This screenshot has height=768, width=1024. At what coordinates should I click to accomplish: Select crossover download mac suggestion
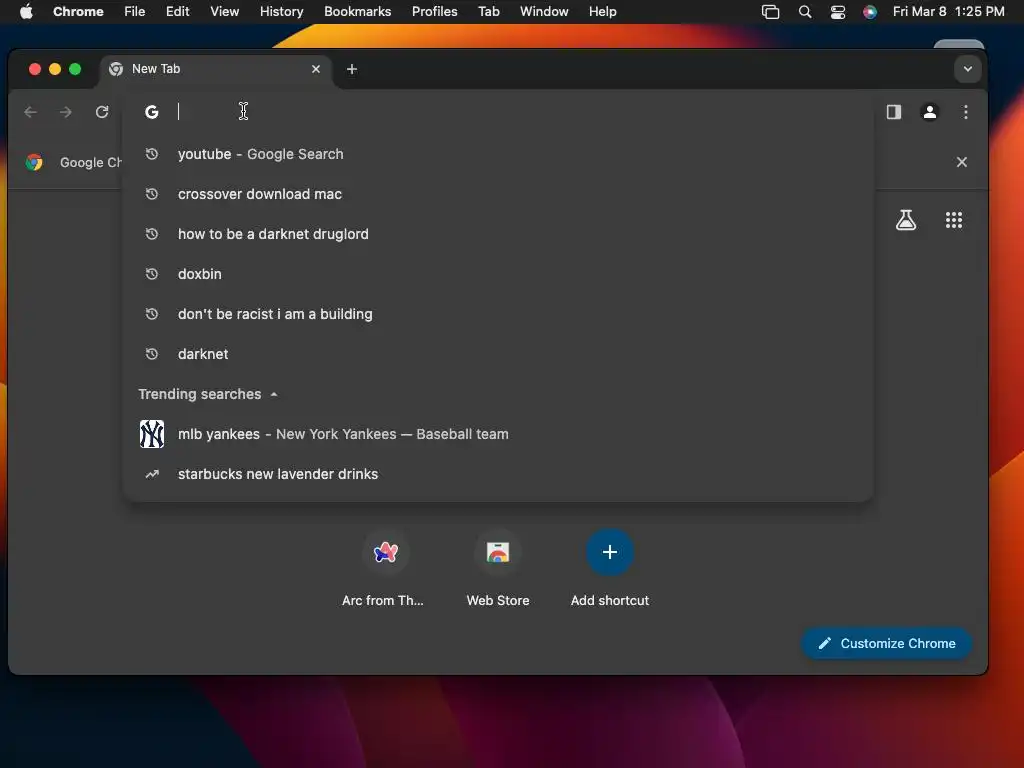click(x=498, y=194)
